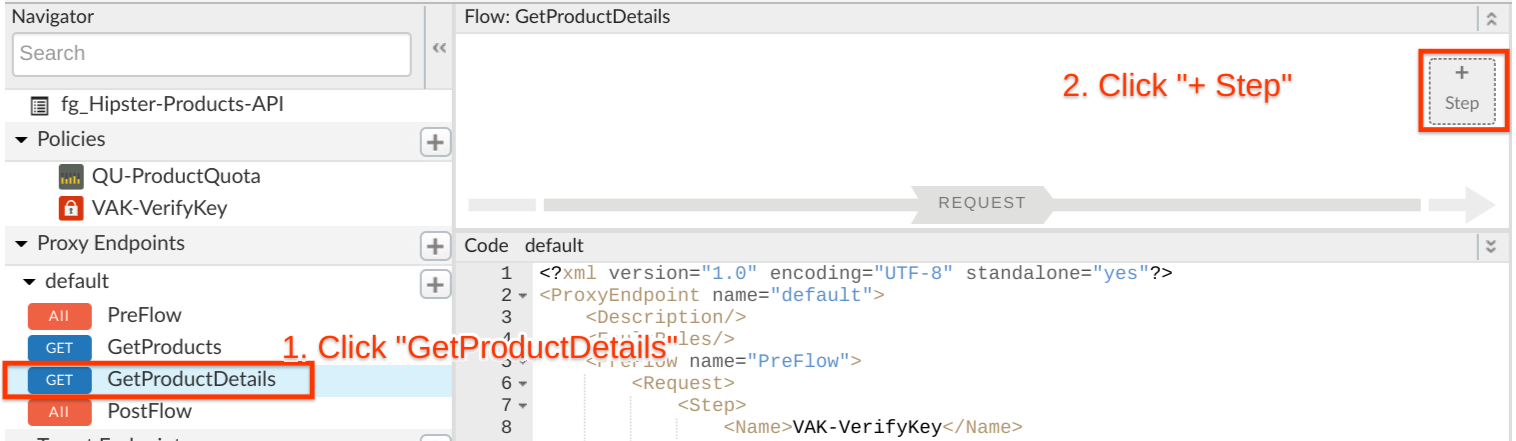
Task: Collapse the Navigator panel with double chevron
Action: tap(438, 49)
